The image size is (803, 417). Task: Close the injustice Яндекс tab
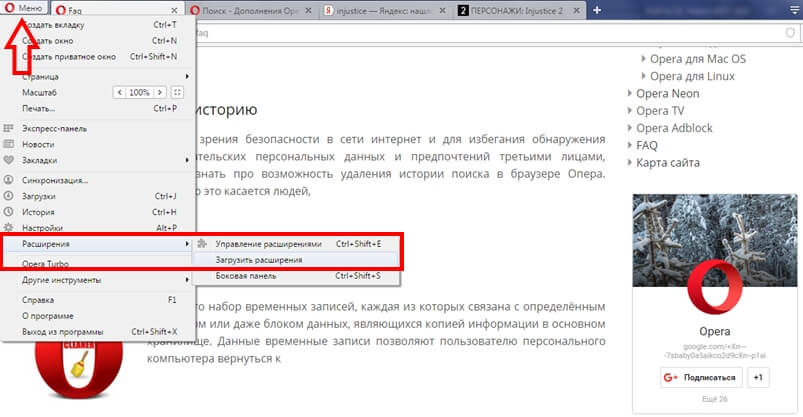[442, 10]
